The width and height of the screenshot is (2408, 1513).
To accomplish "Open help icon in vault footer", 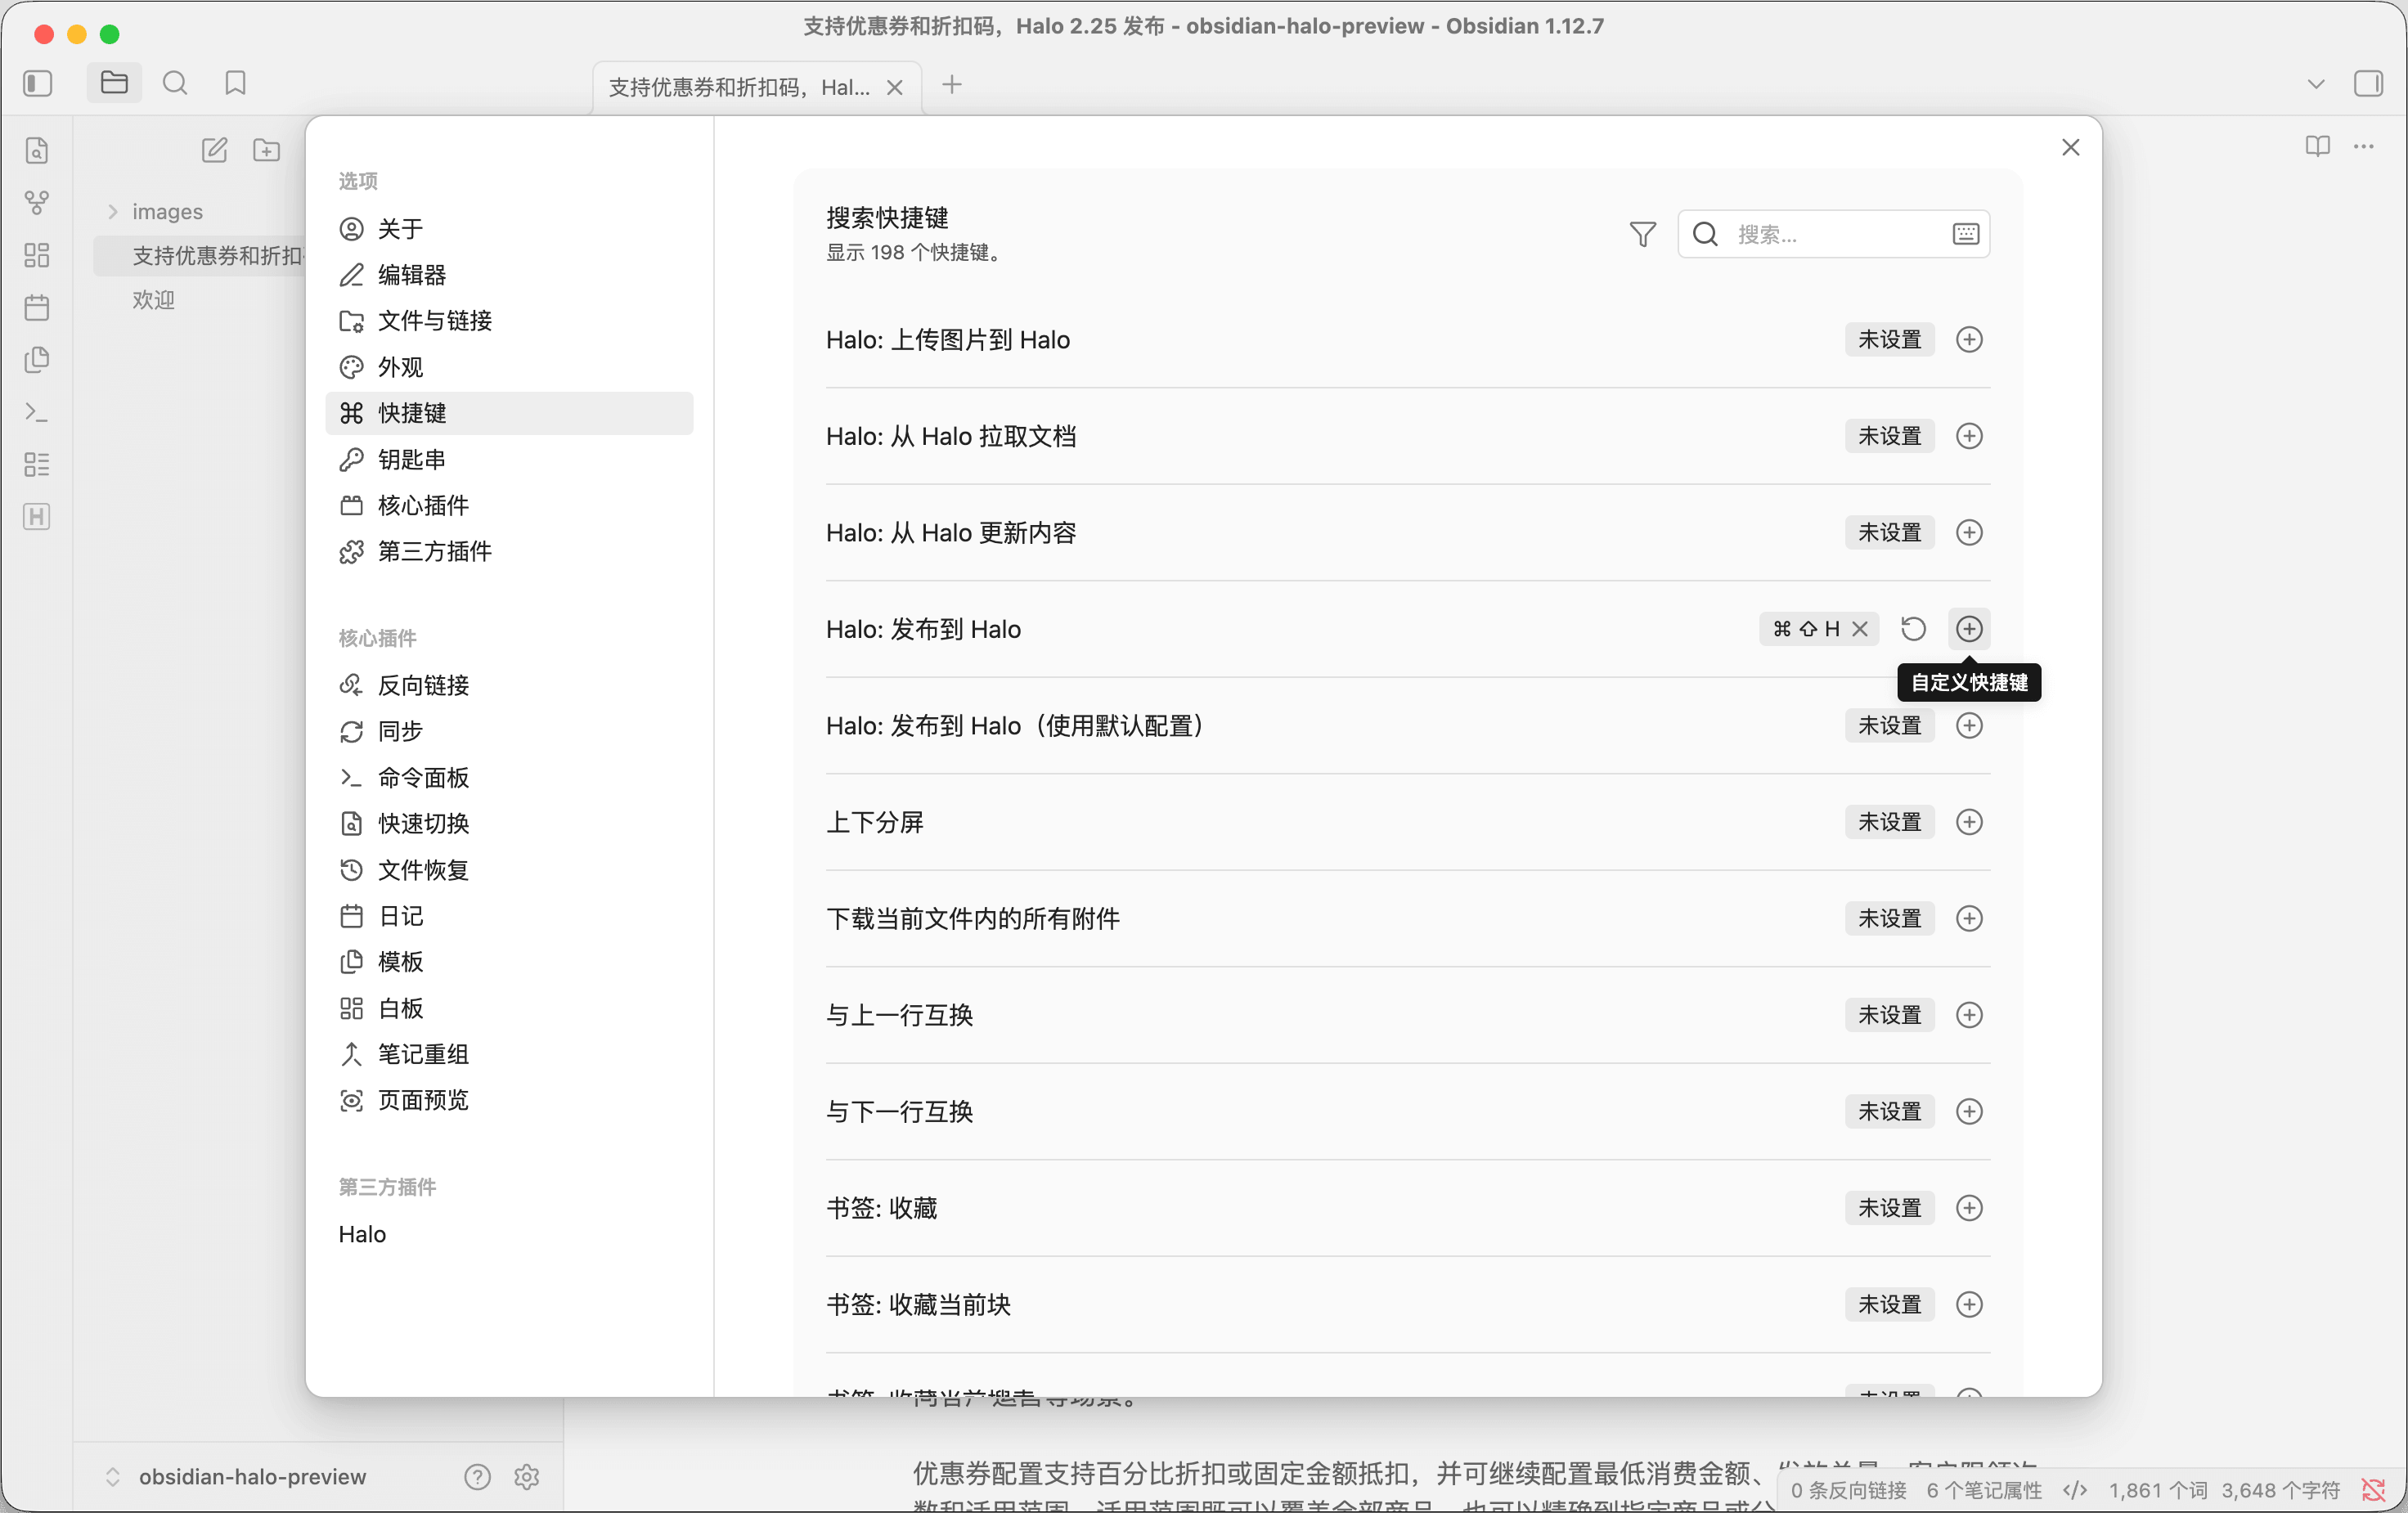I will click(477, 1477).
